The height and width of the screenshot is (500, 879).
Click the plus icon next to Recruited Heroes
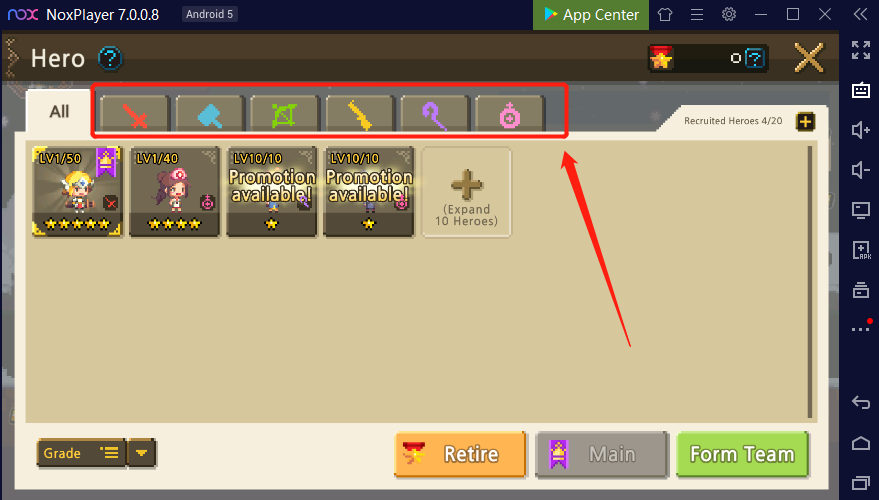click(806, 121)
